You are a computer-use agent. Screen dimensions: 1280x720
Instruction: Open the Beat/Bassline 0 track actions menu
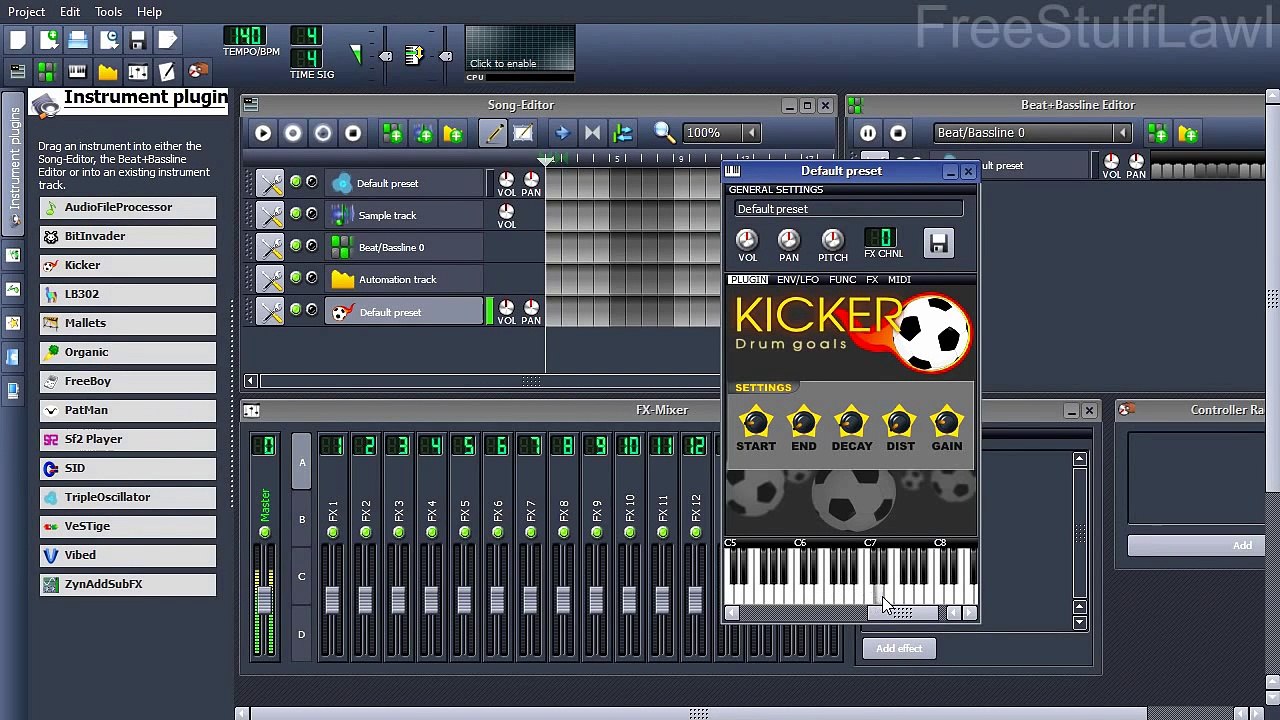pyautogui.click(x=269, y=247)
